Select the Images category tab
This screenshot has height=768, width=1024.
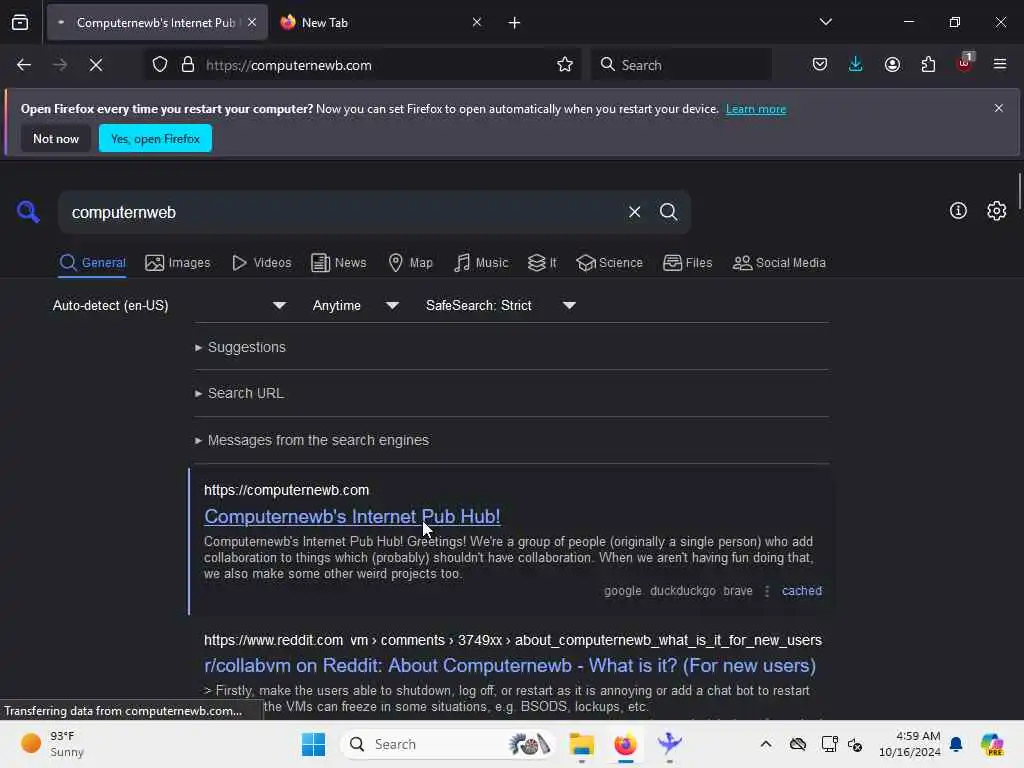tap(178, 263)
